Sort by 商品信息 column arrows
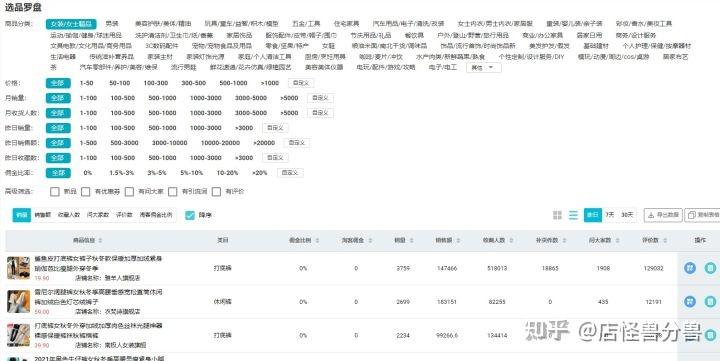 click(x=101, y=241)
